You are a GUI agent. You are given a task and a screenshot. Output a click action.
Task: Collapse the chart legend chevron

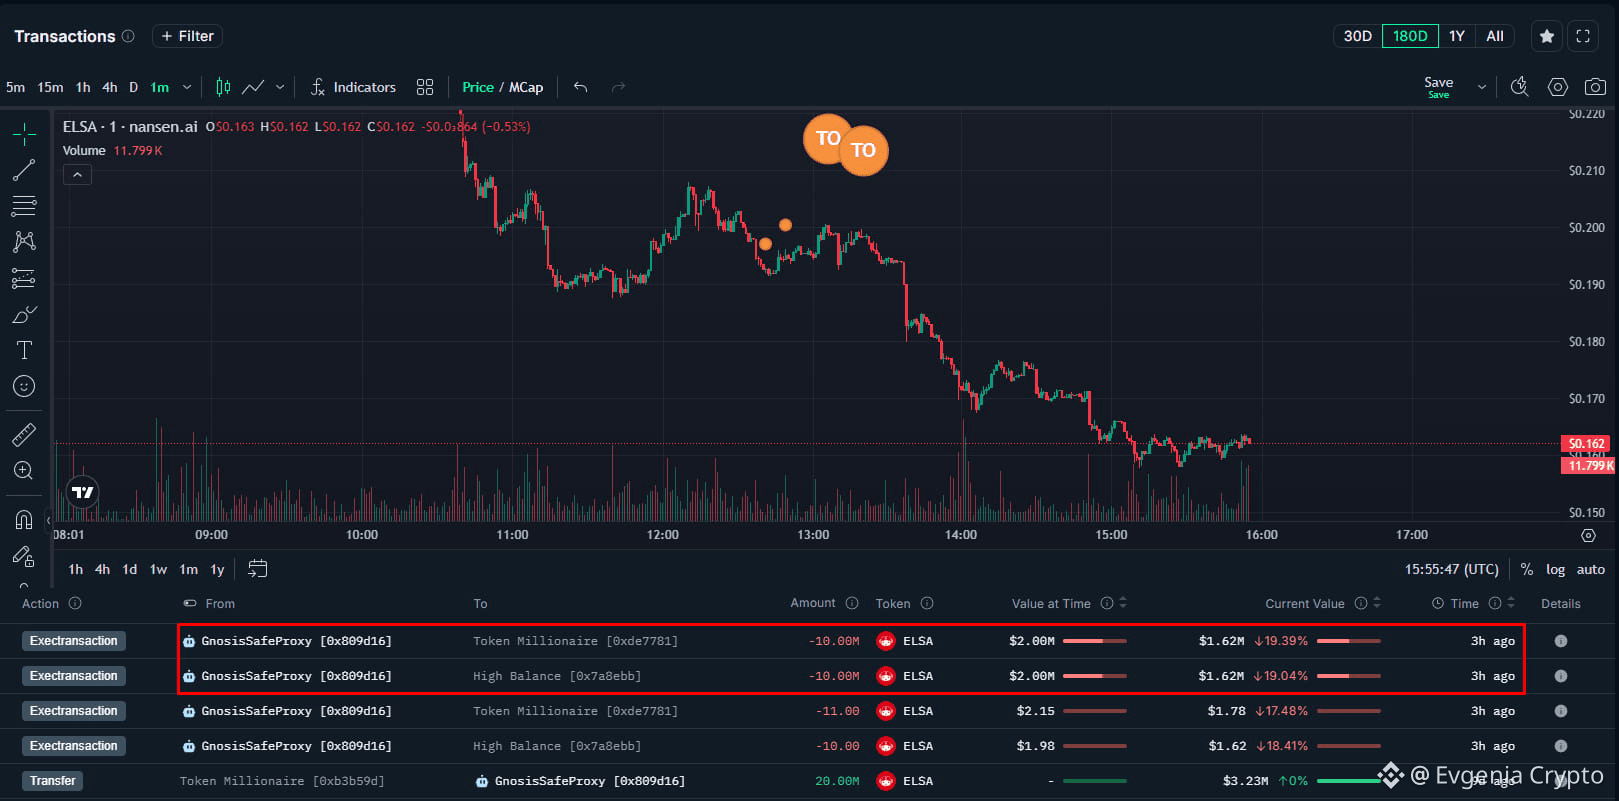(x=77, y=174)
